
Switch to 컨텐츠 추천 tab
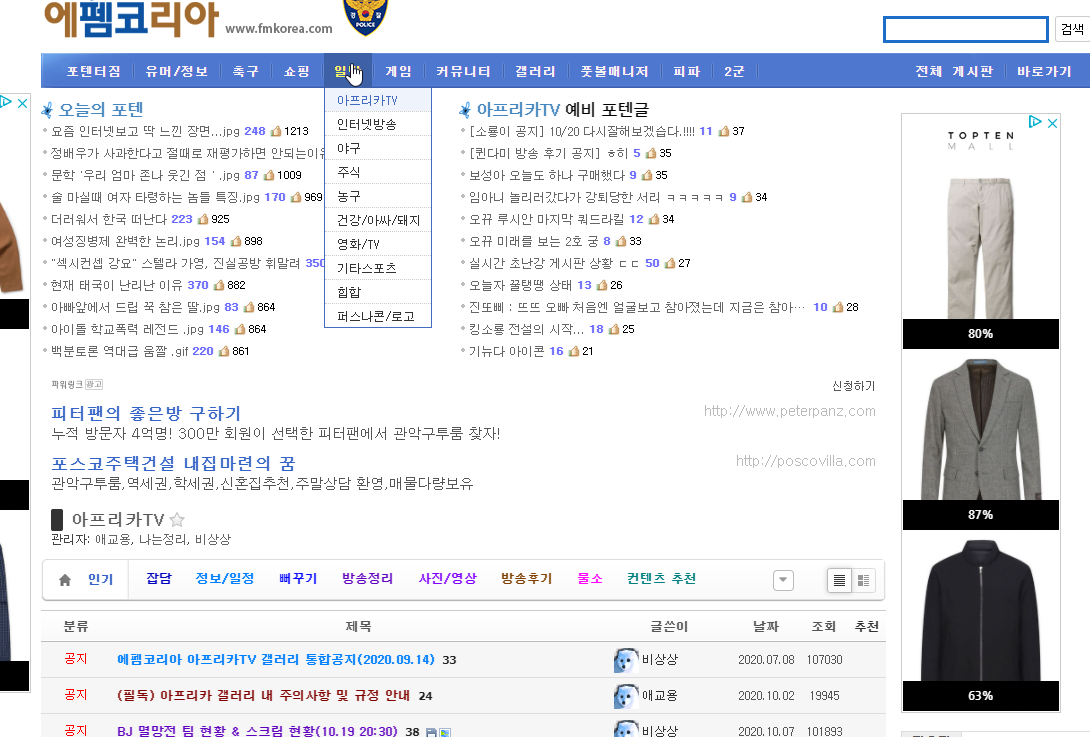[x=661, y=578]
